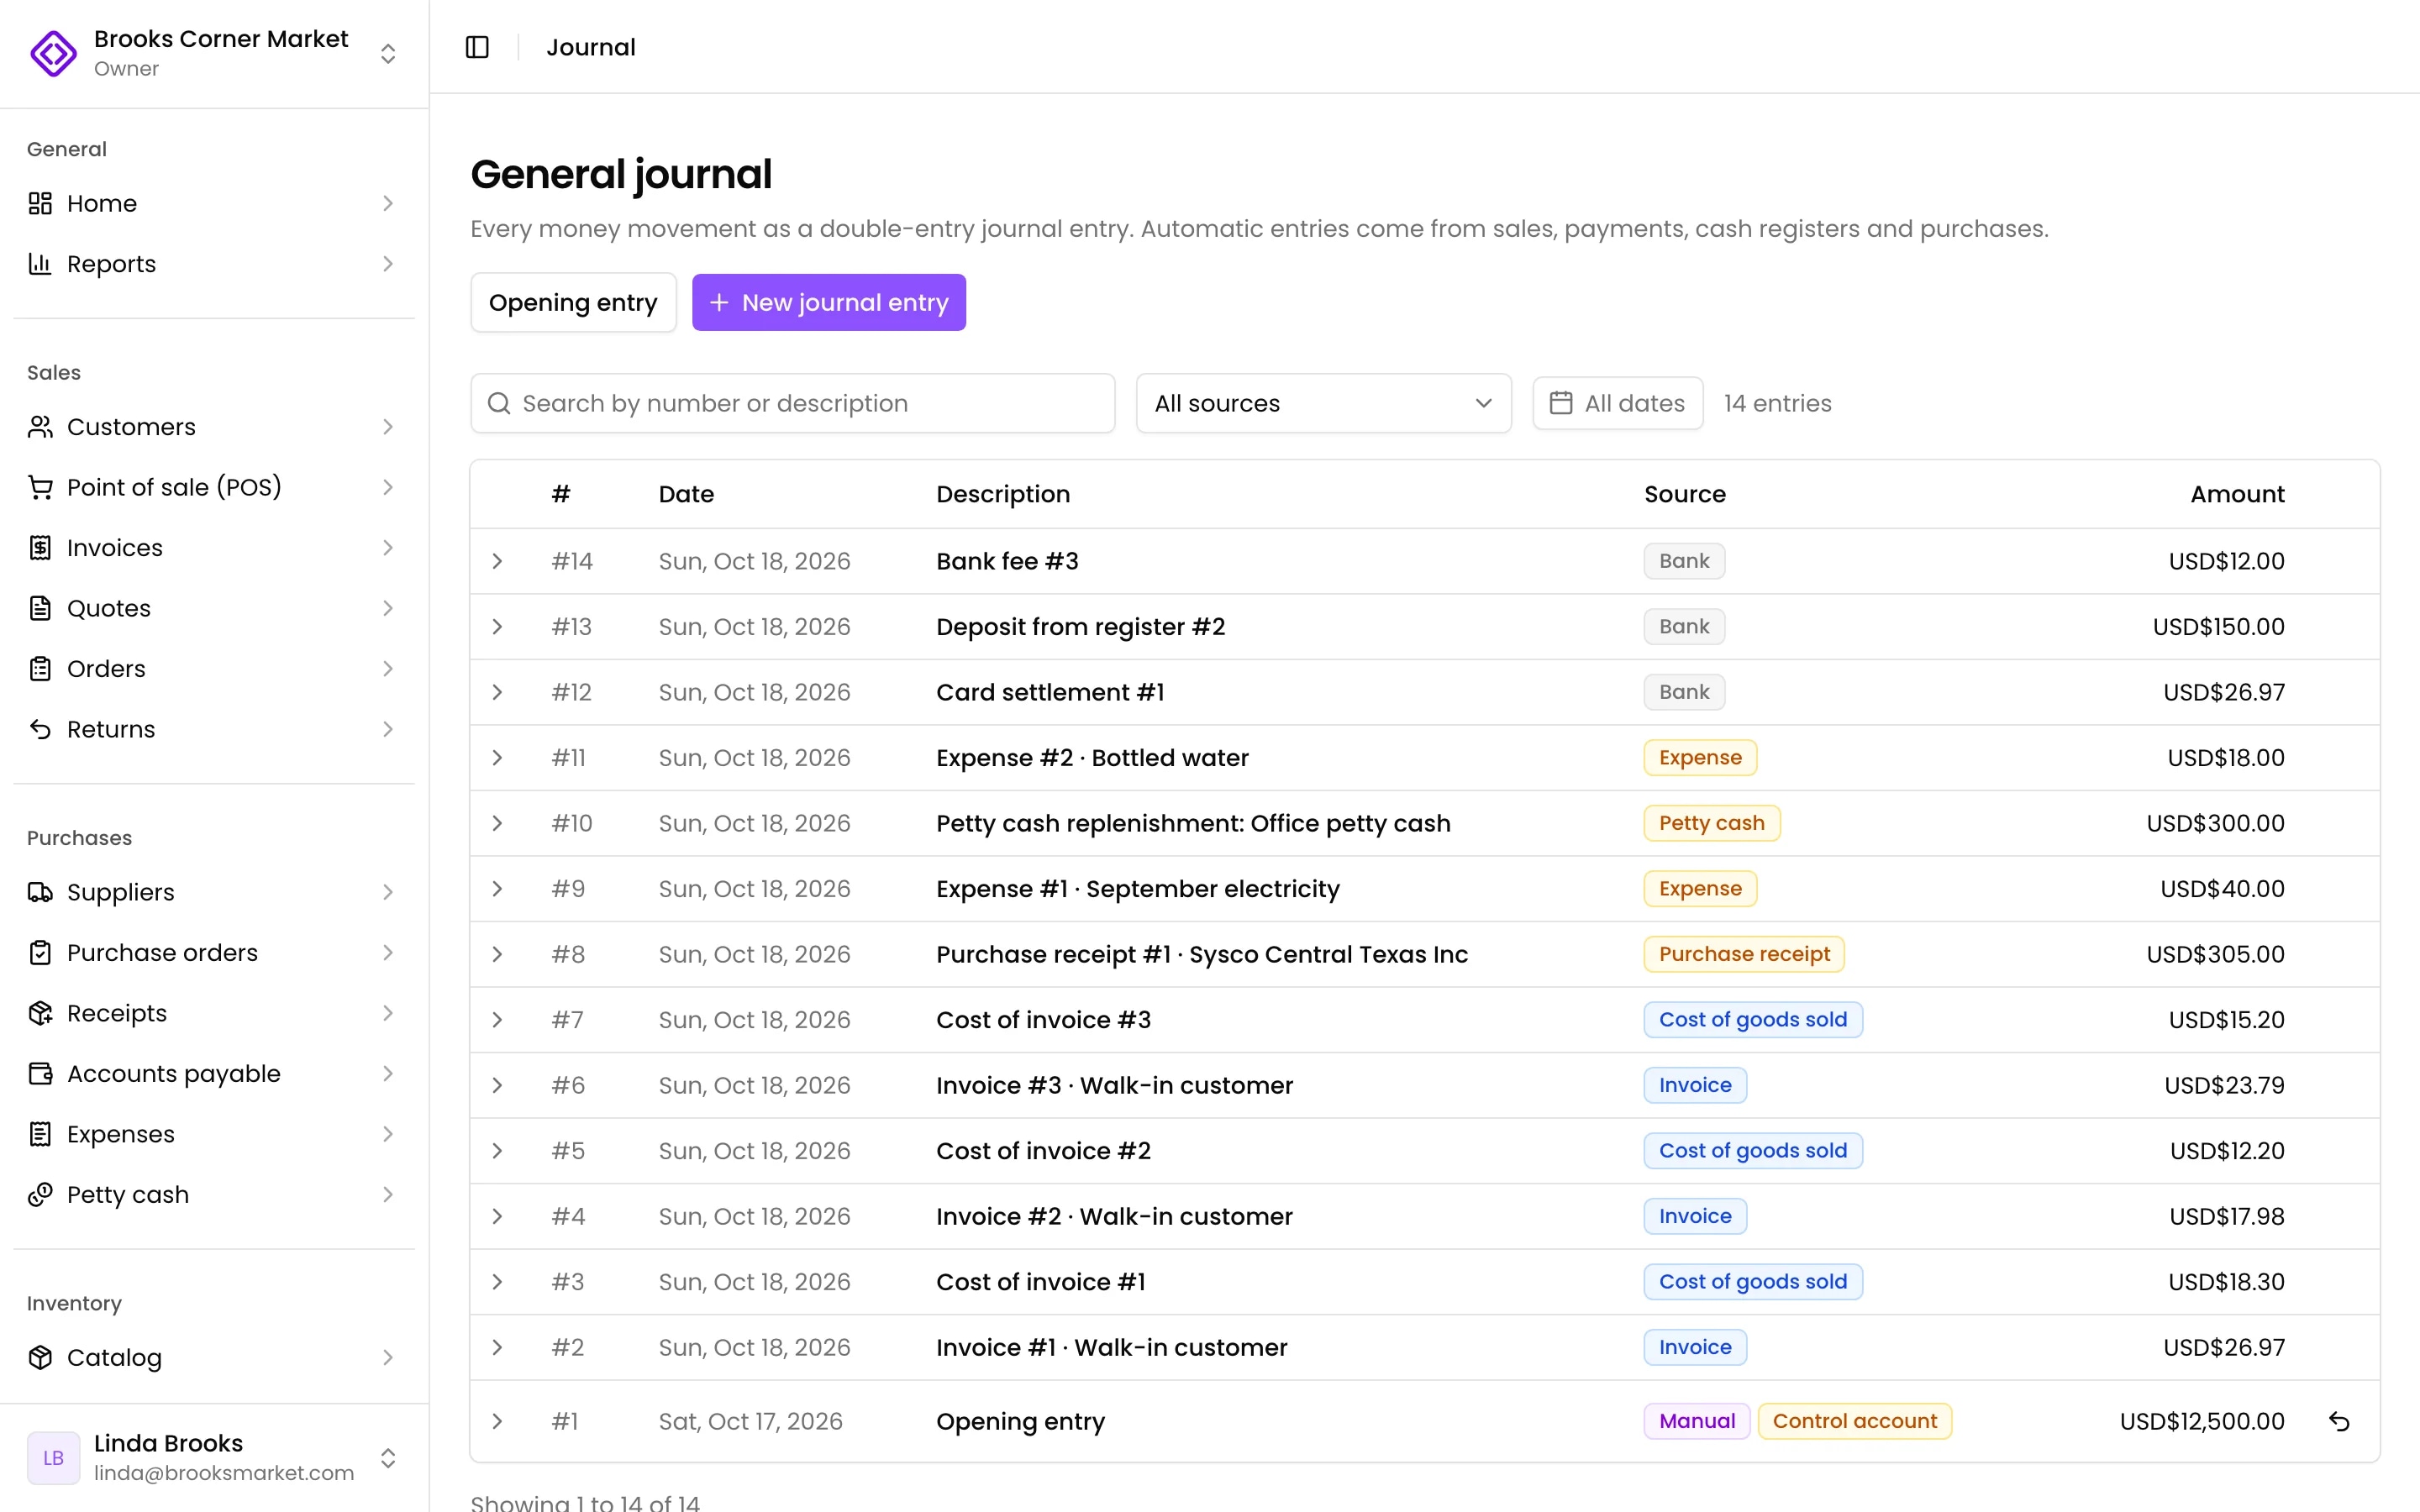Open the Accounts payable menu item
Viewport: 2420px width, 1512px height.
(x=213, y=1074)
